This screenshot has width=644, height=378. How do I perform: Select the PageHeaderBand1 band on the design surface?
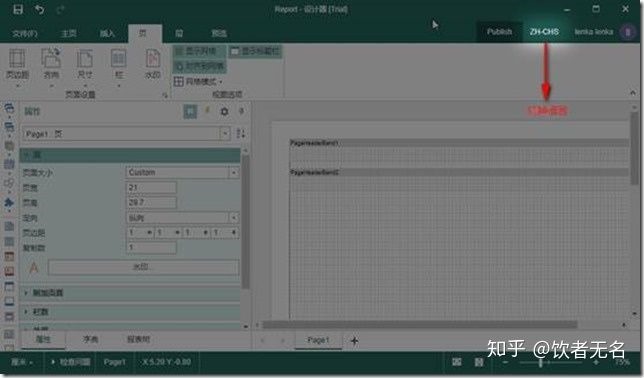tap(459, 143)
